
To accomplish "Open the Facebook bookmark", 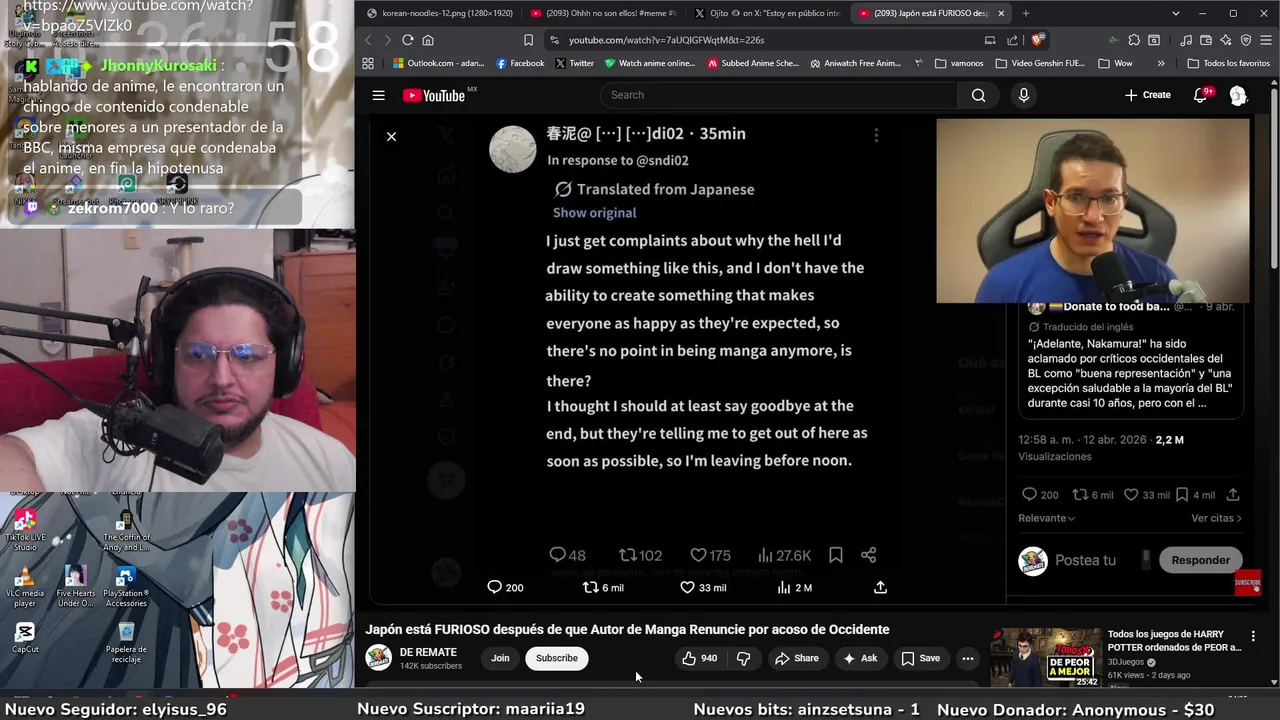I will point(520,63).
